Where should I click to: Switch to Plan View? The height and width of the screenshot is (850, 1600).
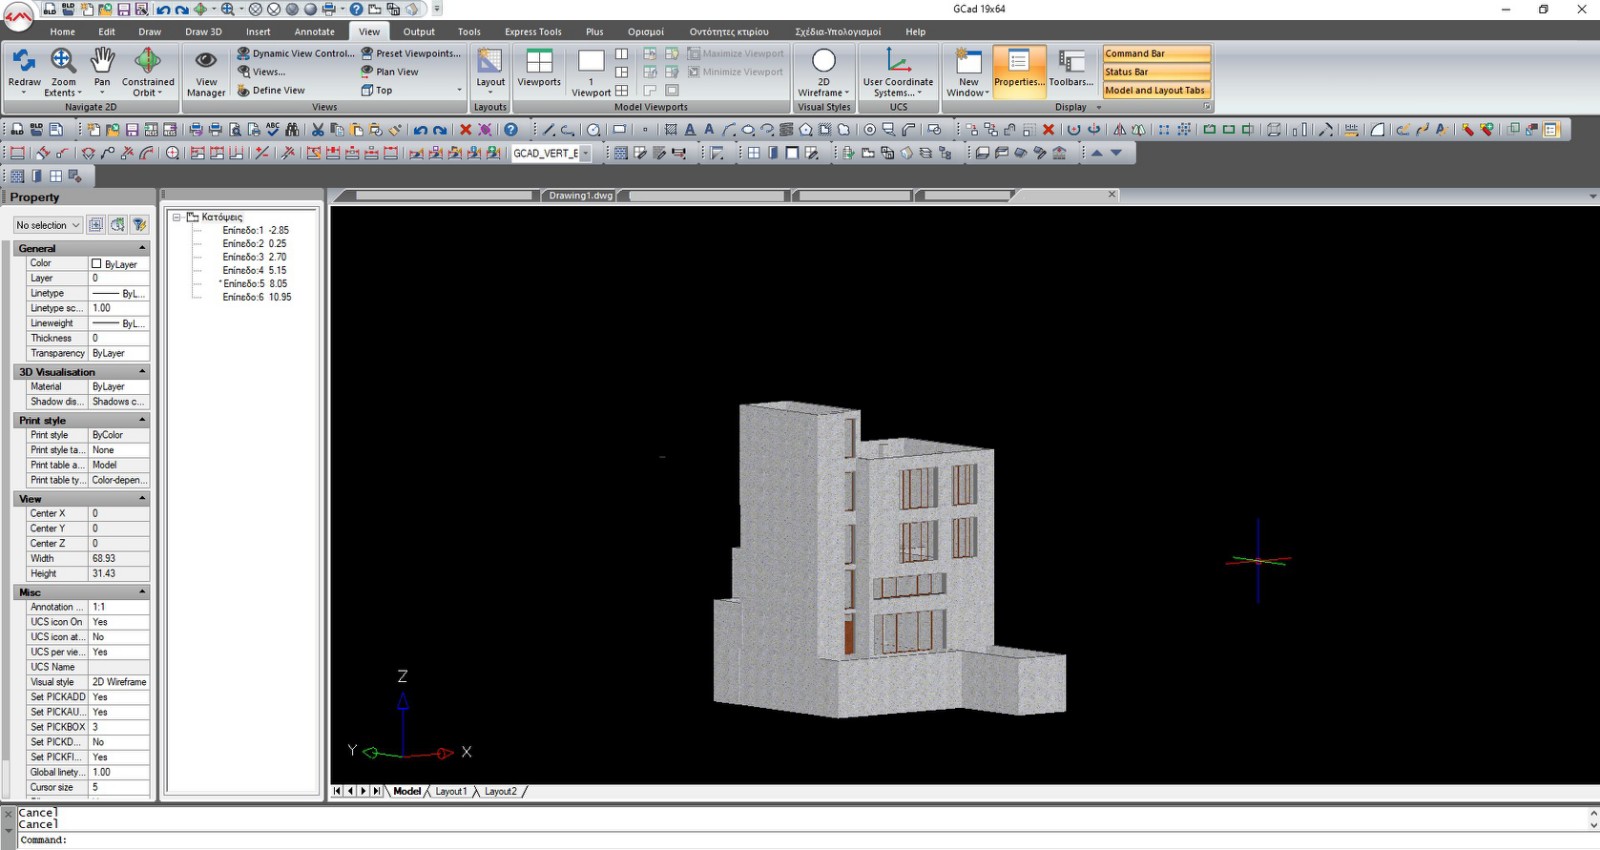pyautogui.click(x=390, y=71)
